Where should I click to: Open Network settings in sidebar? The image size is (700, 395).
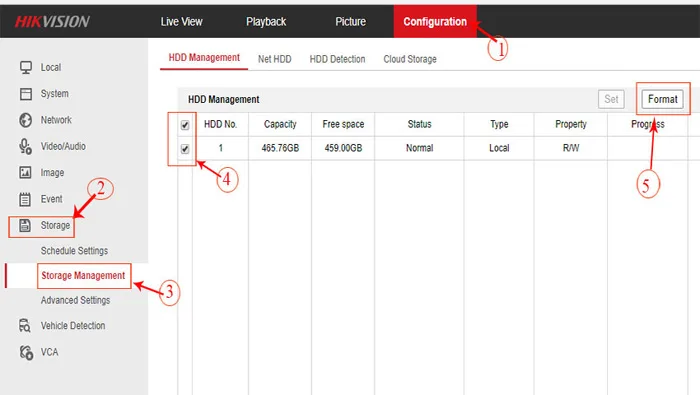coord(56,120)
